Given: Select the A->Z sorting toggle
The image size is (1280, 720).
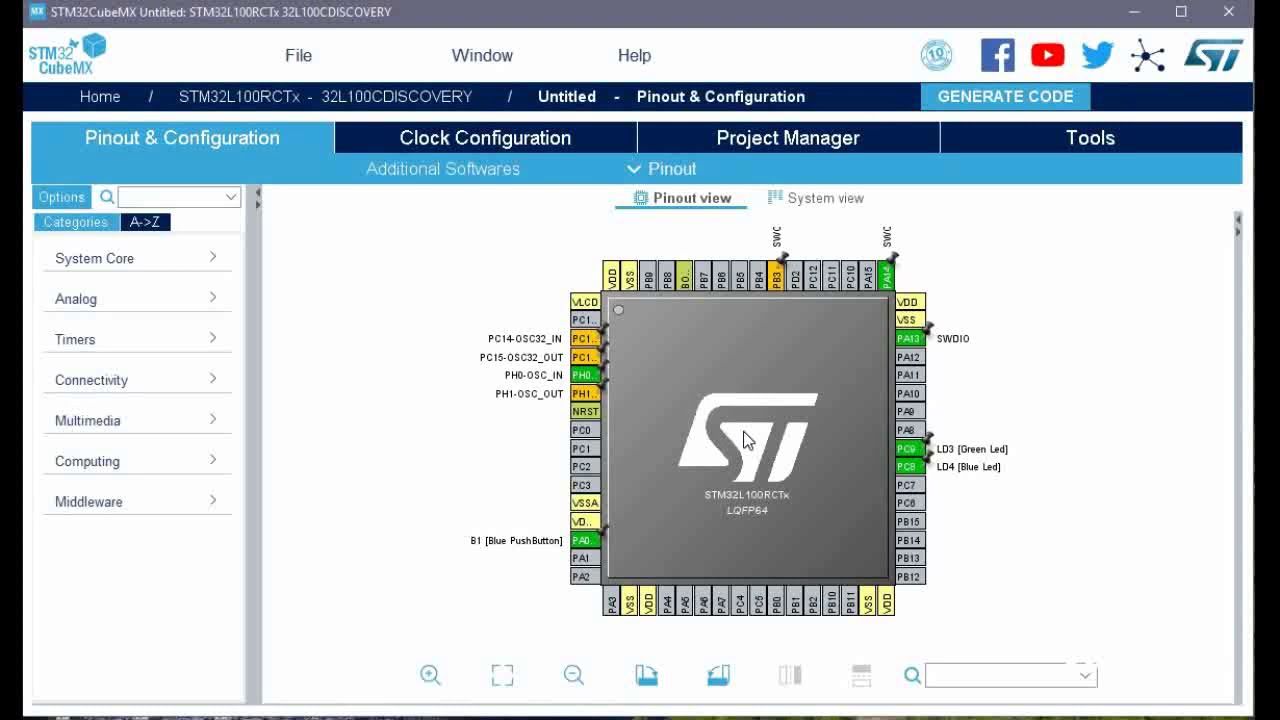Looking at the screenshot, I should (145, 222).
